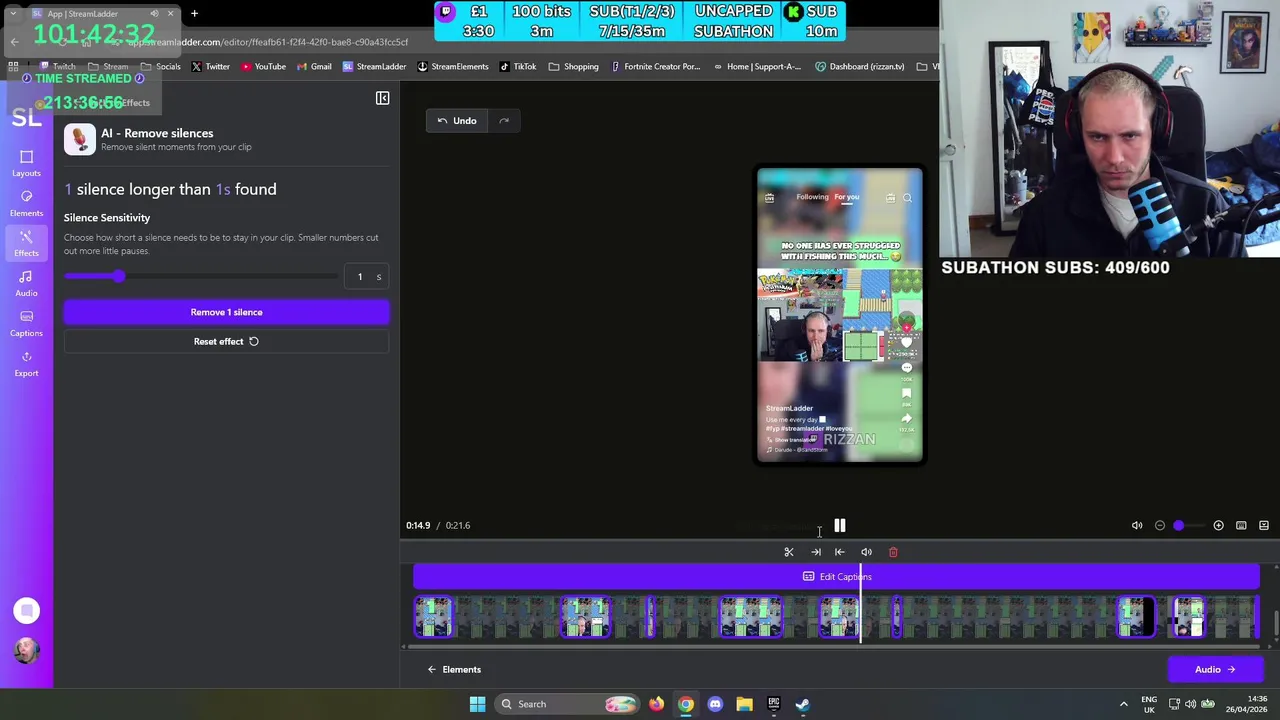
Task: Click the AI Remove silences effect icon
Action: (80, 139)
